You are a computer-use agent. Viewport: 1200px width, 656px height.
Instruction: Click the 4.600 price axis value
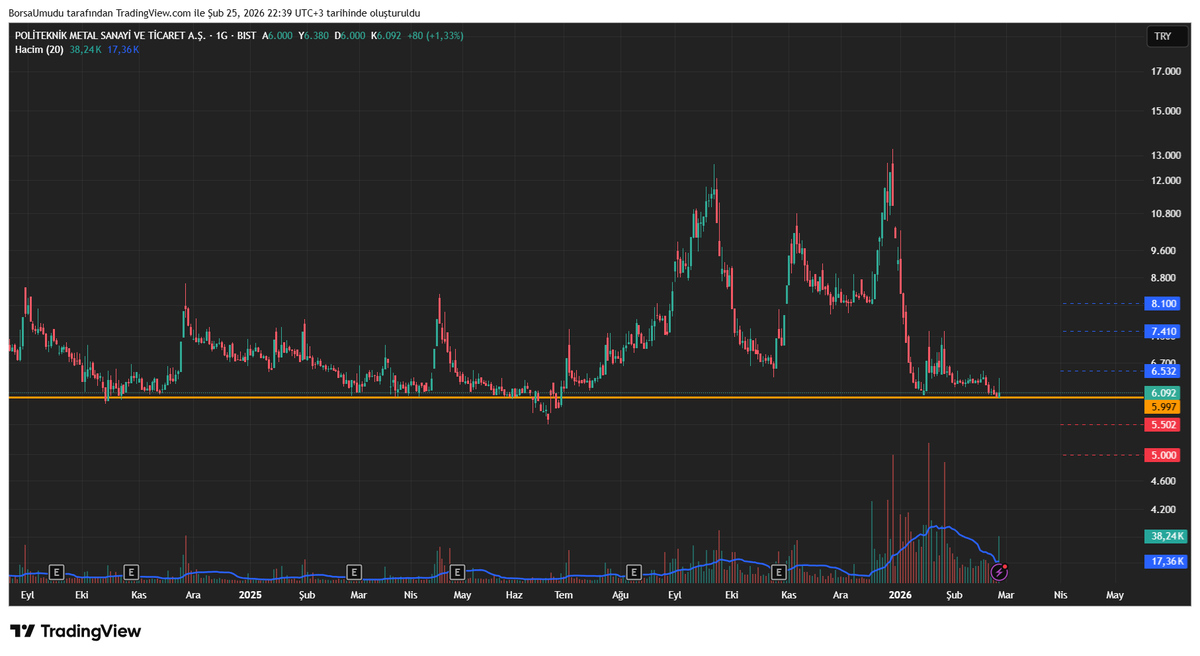click(1164, 482)
